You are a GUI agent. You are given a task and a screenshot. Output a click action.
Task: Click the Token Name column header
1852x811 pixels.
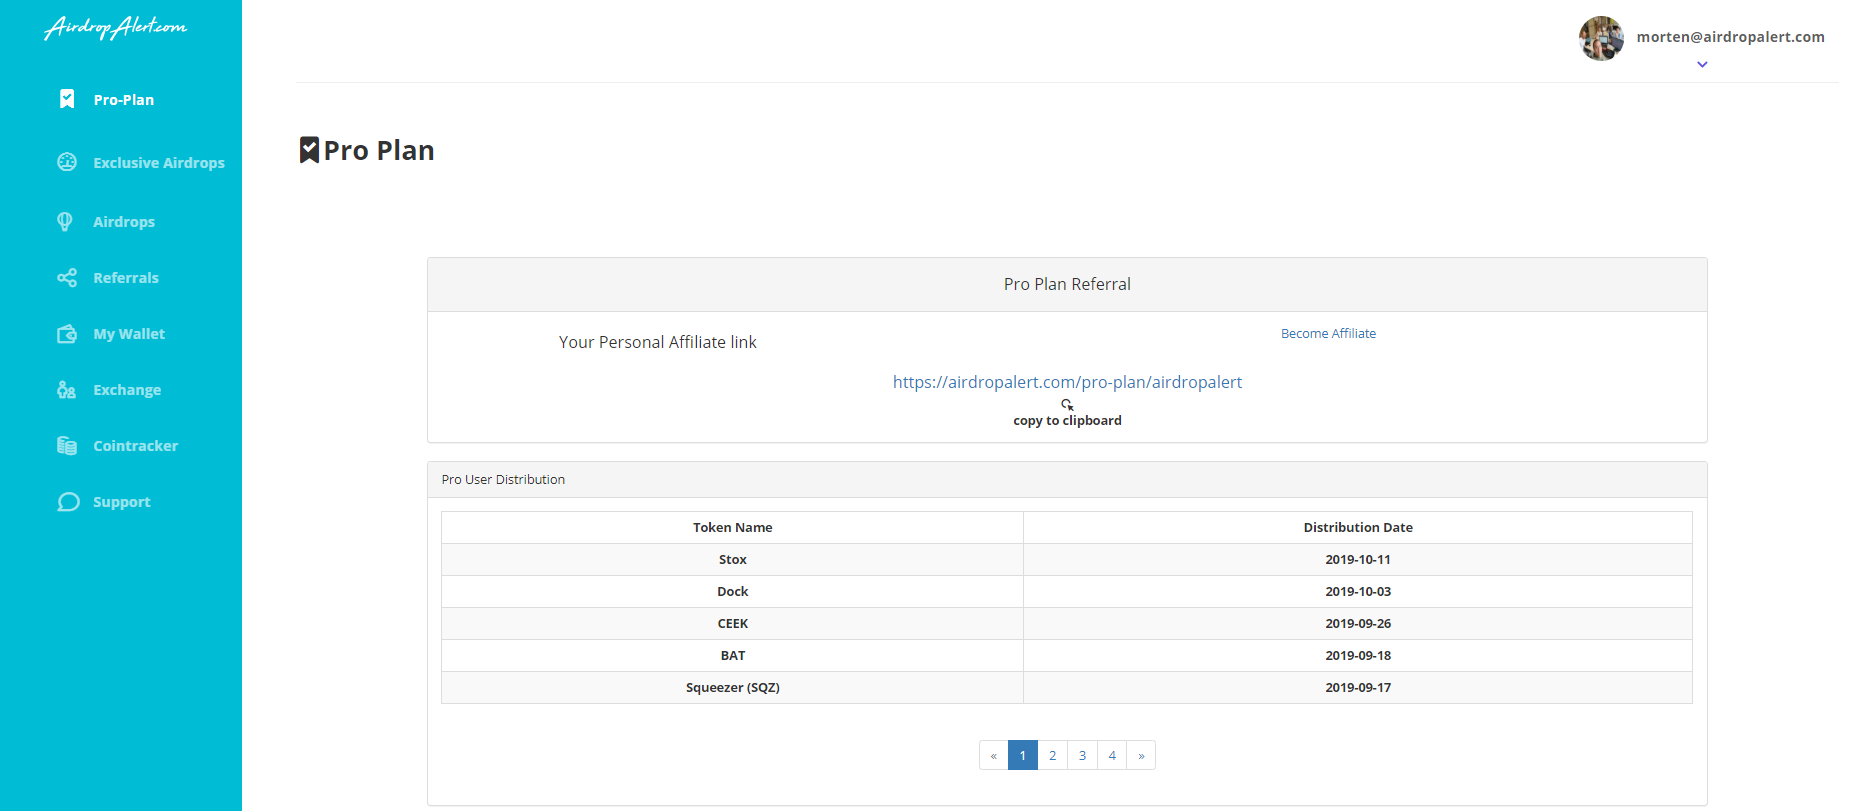coord(733,528)
